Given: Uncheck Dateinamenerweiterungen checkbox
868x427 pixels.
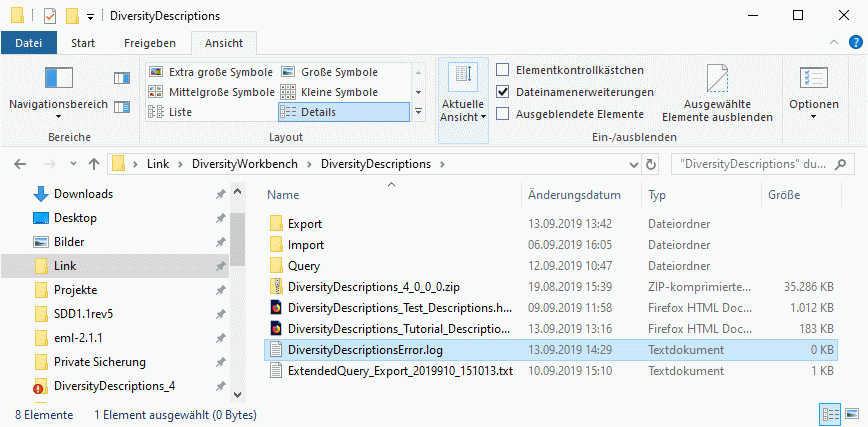Looking at the screenshot, I should click(x=502, y=92).
